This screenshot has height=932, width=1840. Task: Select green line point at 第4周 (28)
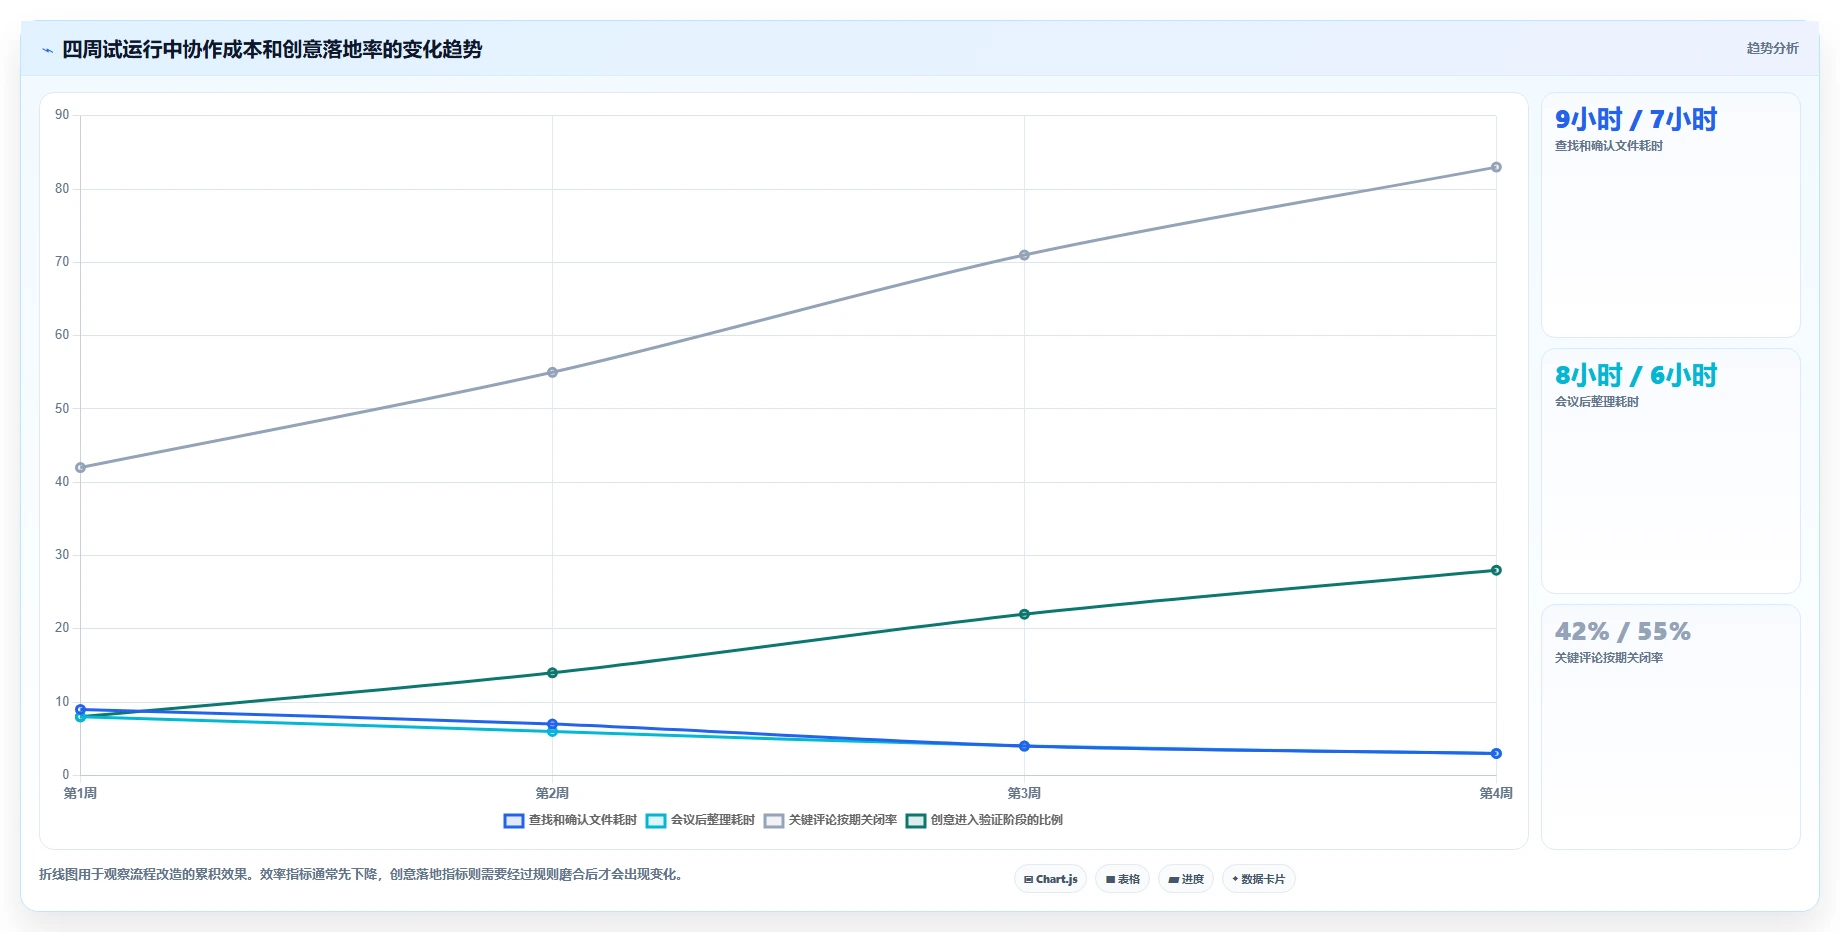pyautogui.click(x=1496, y=570)
